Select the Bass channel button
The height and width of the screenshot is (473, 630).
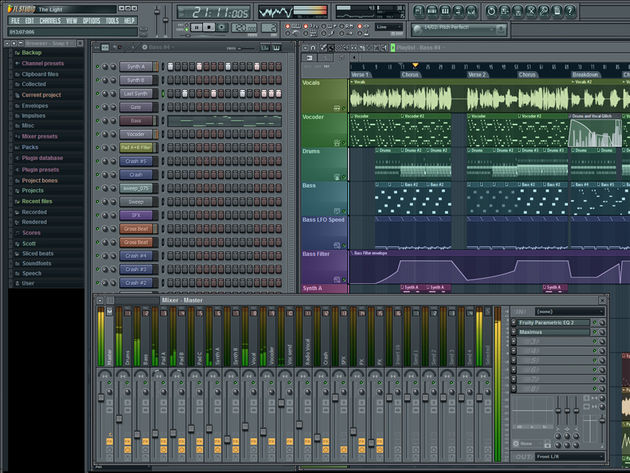136,121
